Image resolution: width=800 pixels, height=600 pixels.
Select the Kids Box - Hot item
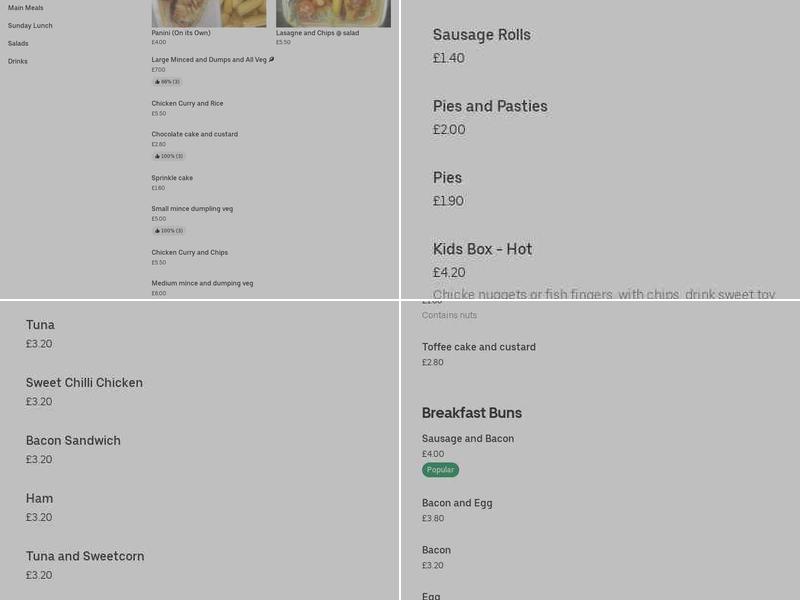(x=482, y=249)
